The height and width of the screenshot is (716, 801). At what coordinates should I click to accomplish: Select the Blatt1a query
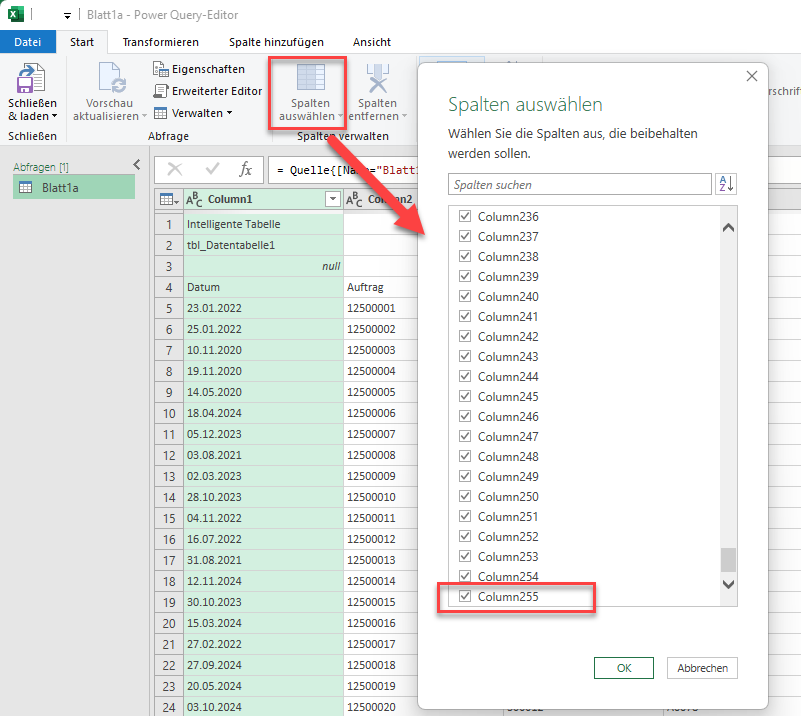click(x=74, y=187)
